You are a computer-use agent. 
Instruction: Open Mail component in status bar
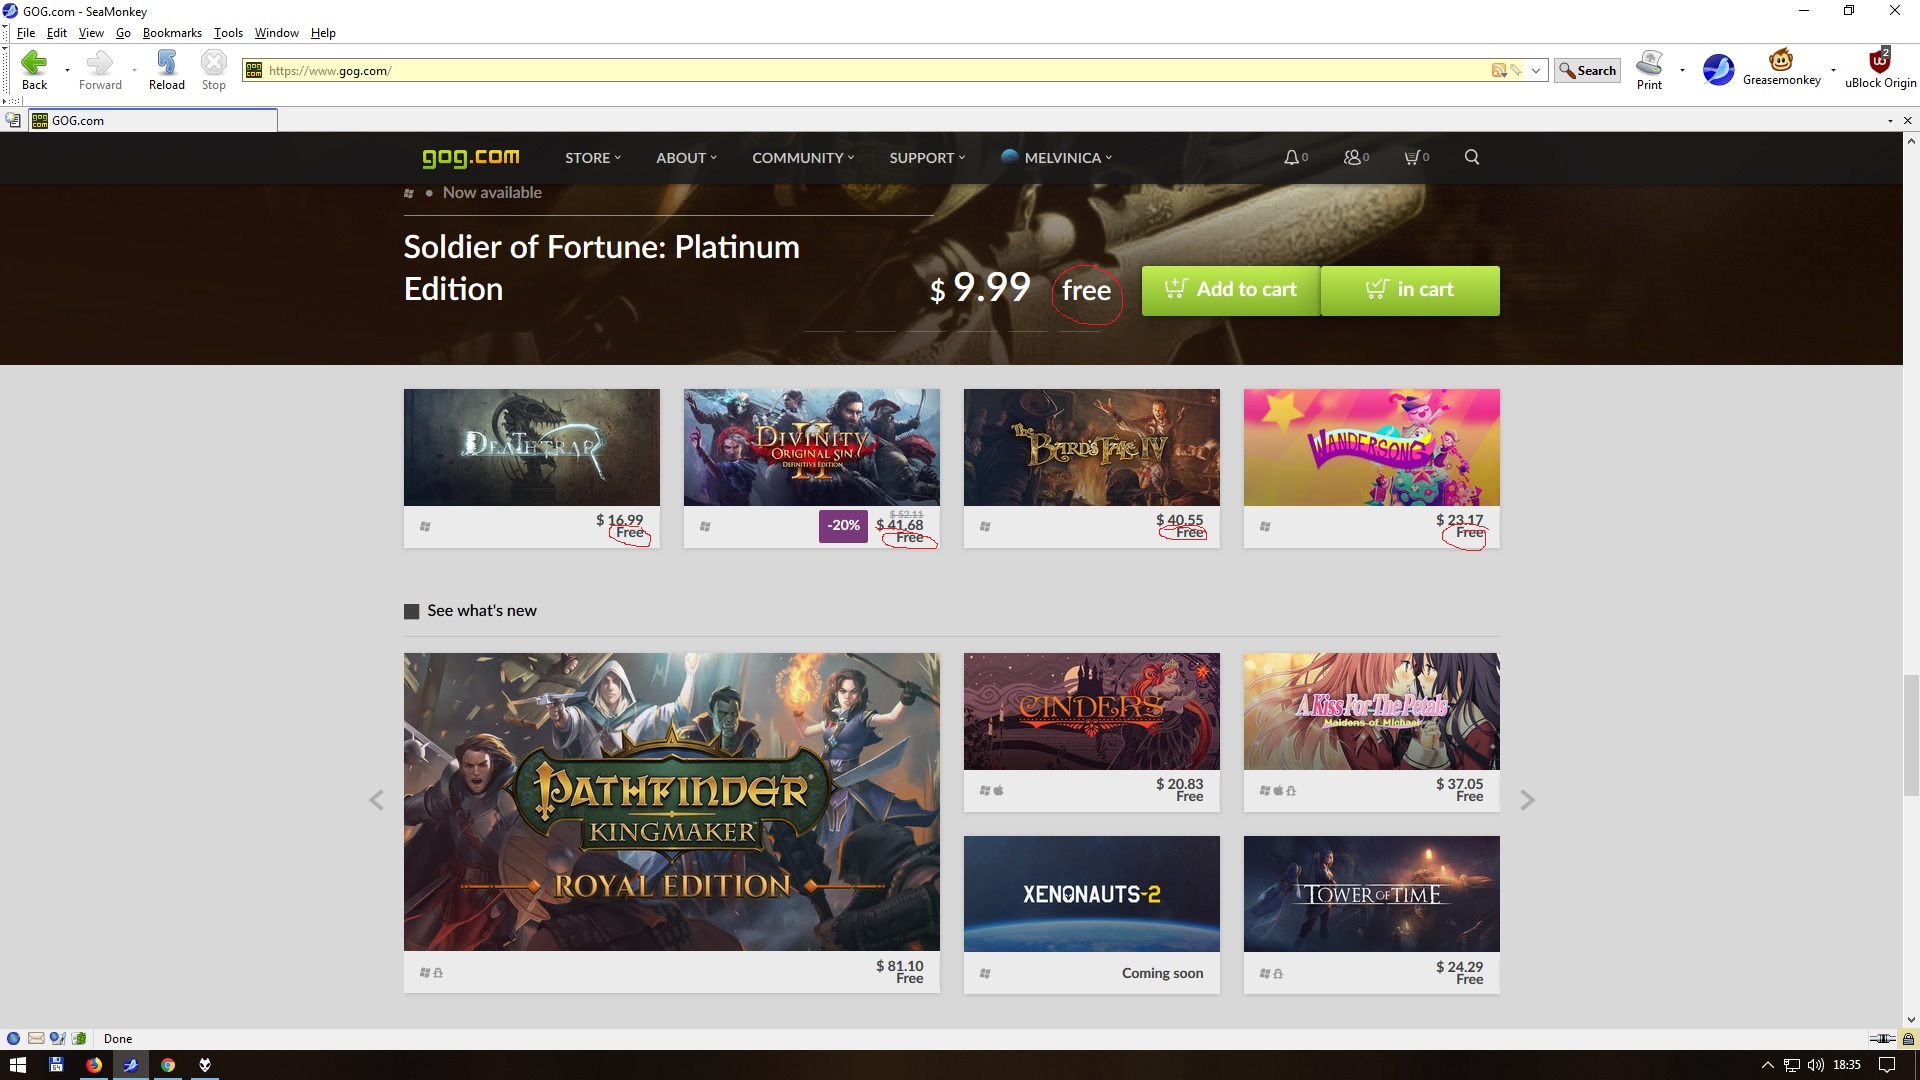[x=36, y=1038]
